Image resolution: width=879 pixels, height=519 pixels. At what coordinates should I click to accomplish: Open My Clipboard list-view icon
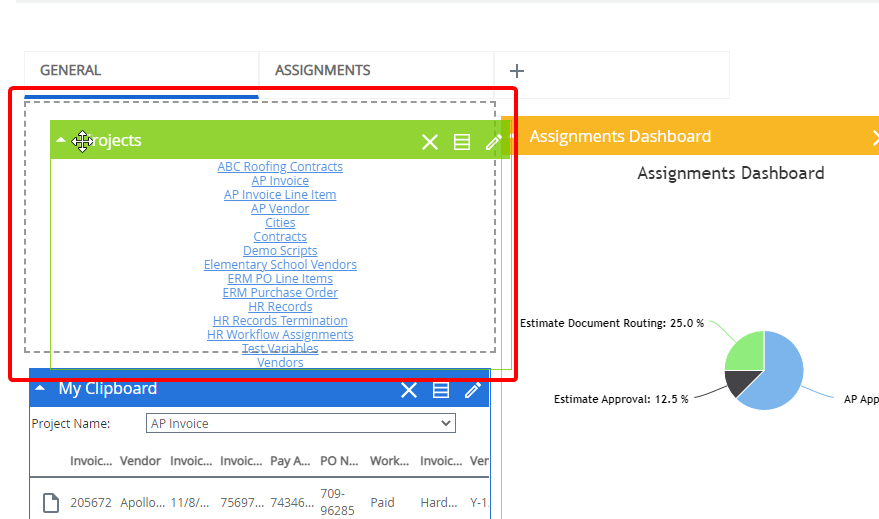[441, 390]
